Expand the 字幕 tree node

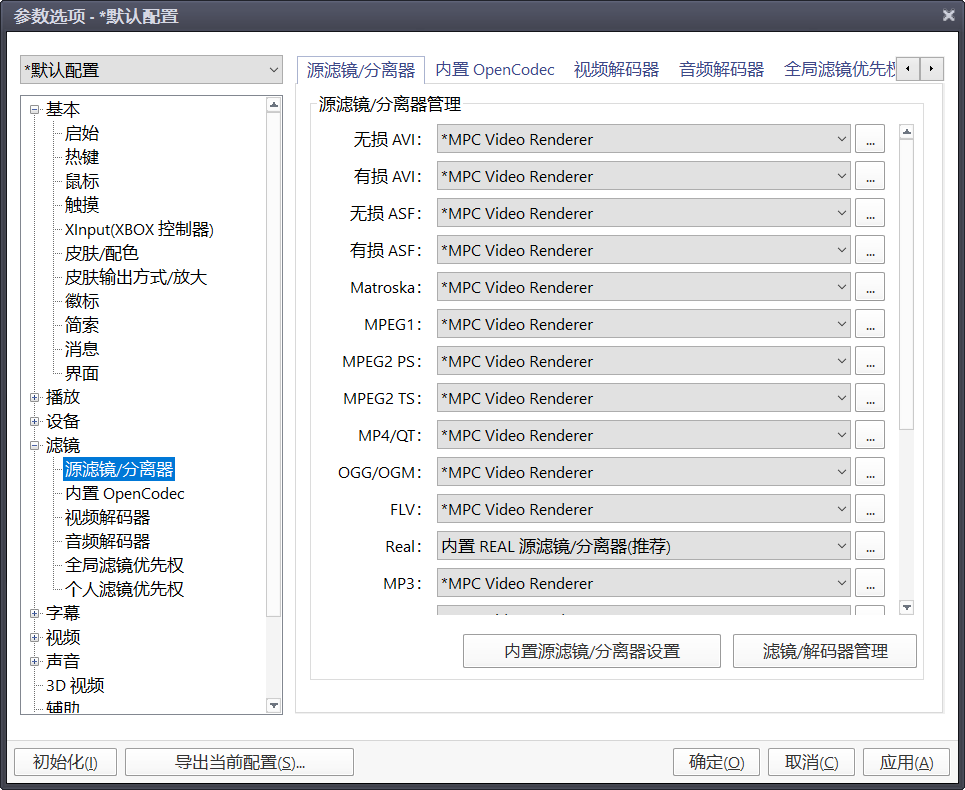35,613
